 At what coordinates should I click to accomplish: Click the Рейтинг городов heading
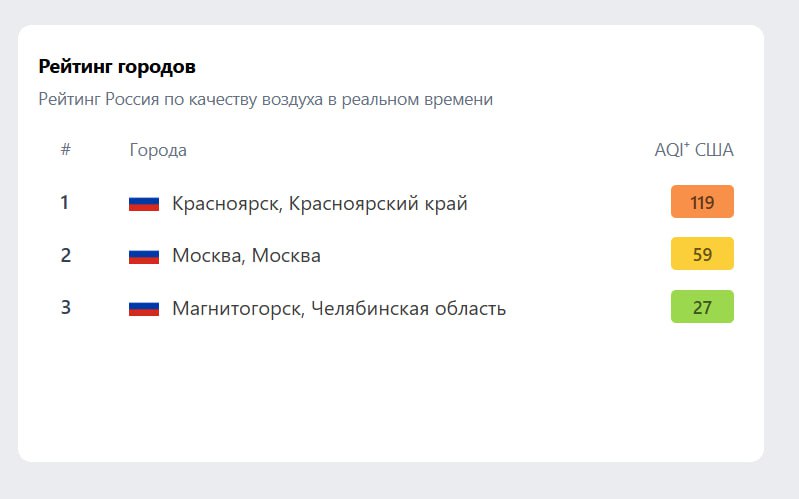[117, 67]
